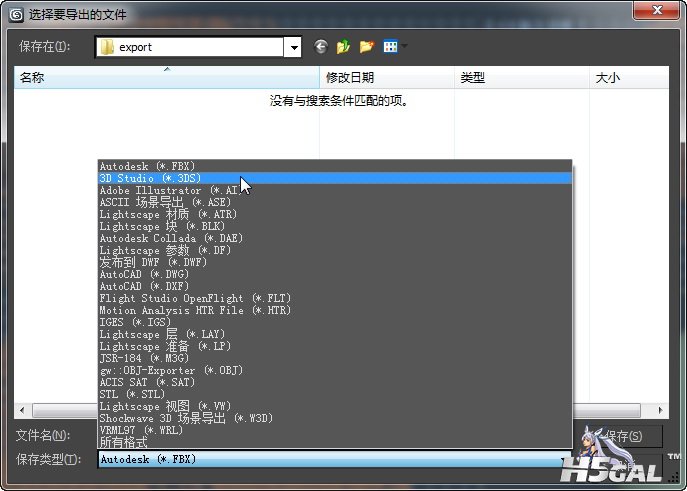Viewport: 687px width, 491px height.
Task: Sort by the 名称 column header
Action: coord(166,77)
